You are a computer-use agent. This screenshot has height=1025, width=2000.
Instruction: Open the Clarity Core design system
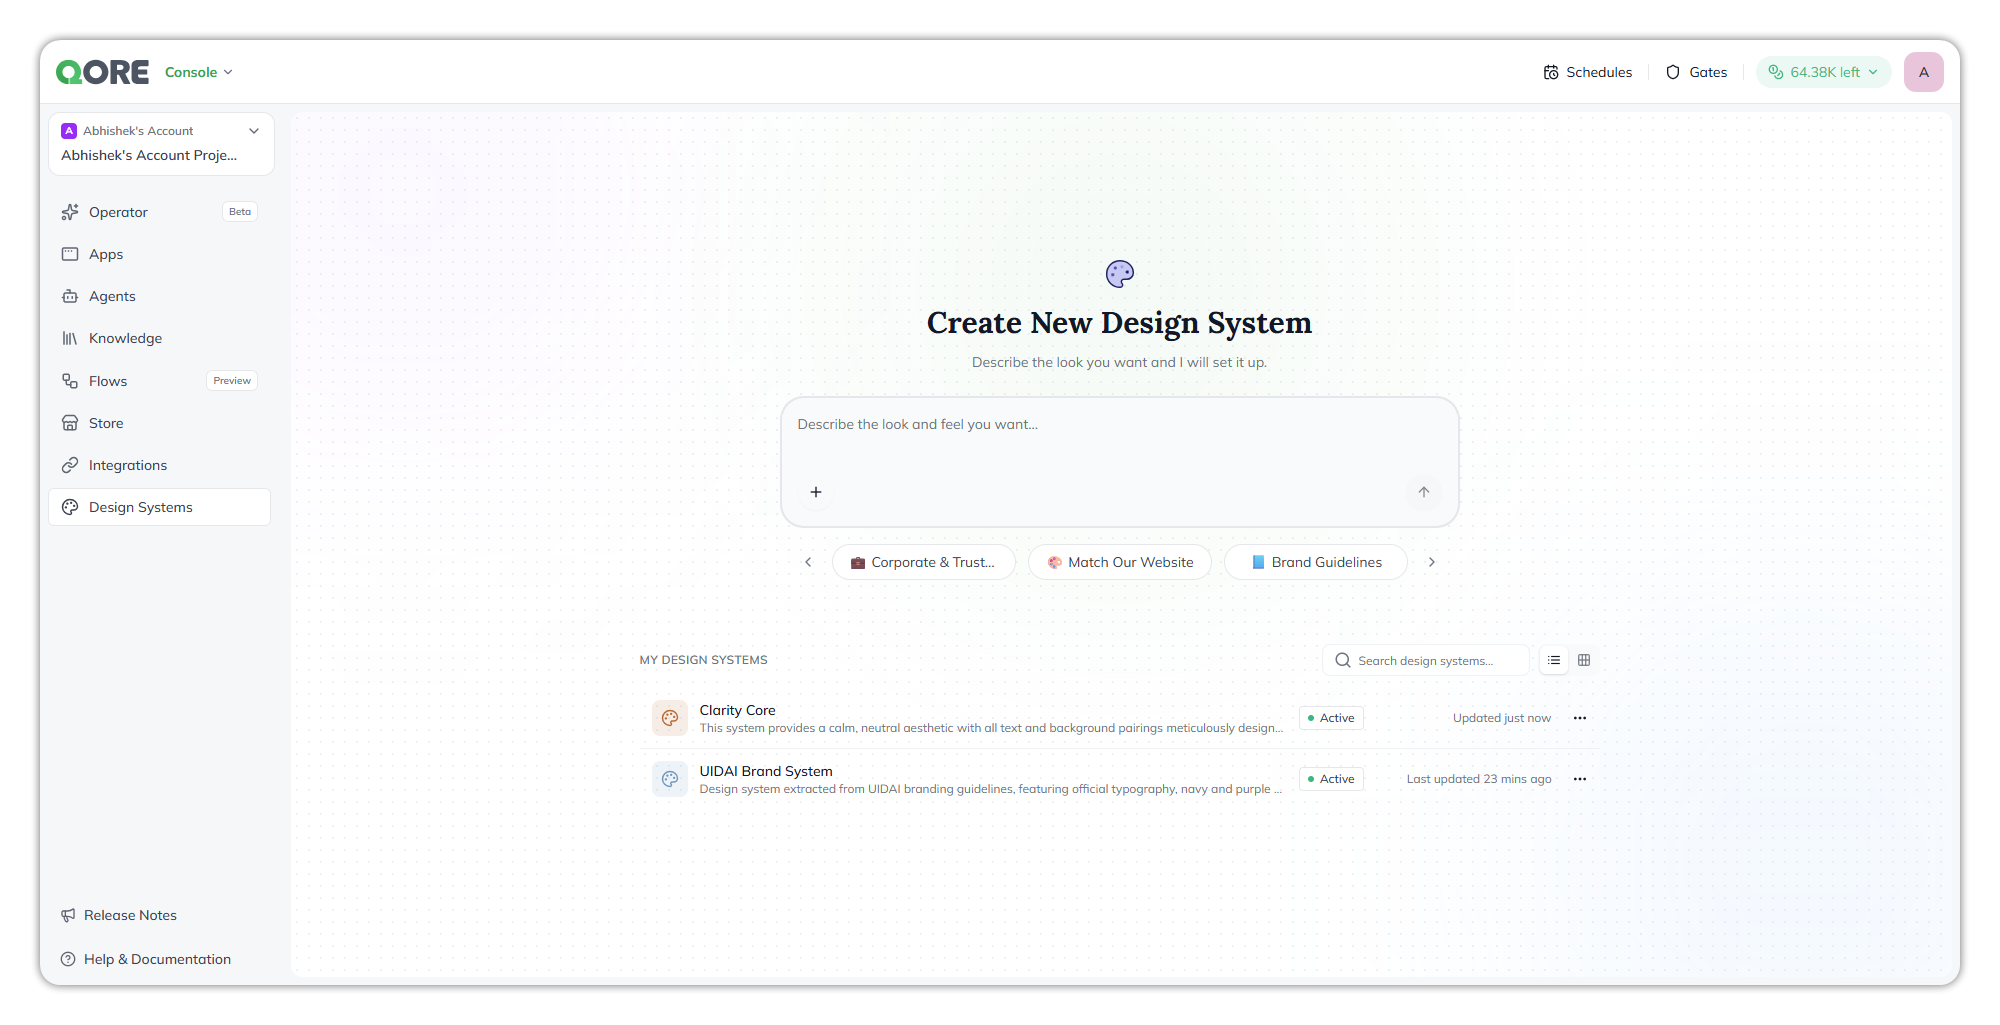(x=1118, y=718)
